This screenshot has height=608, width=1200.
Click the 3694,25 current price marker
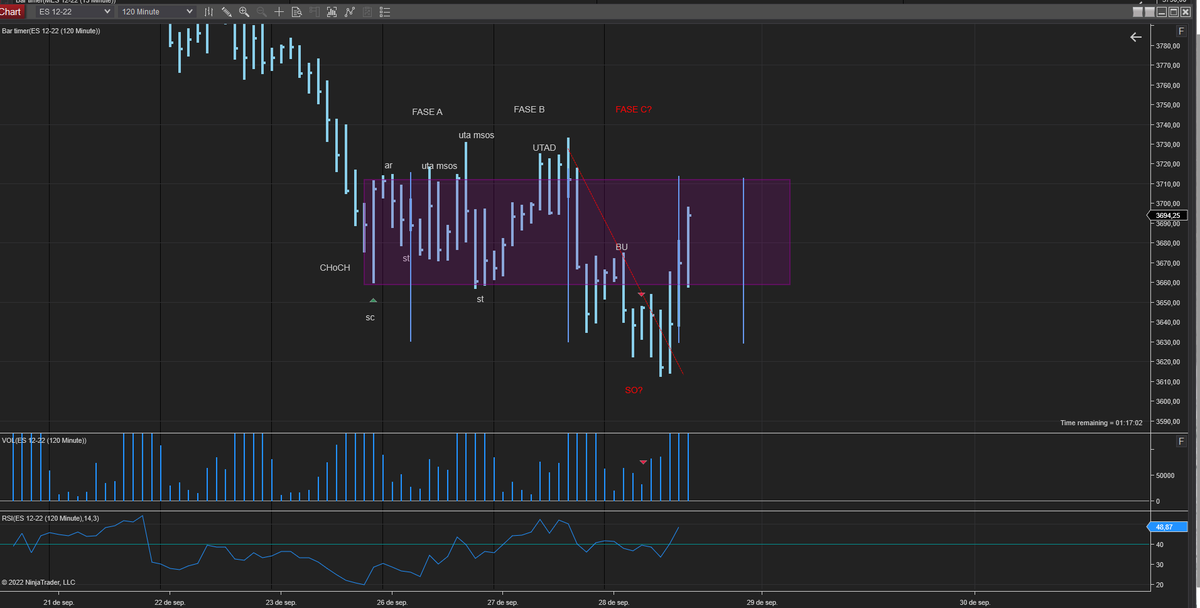pos(1170,215)
